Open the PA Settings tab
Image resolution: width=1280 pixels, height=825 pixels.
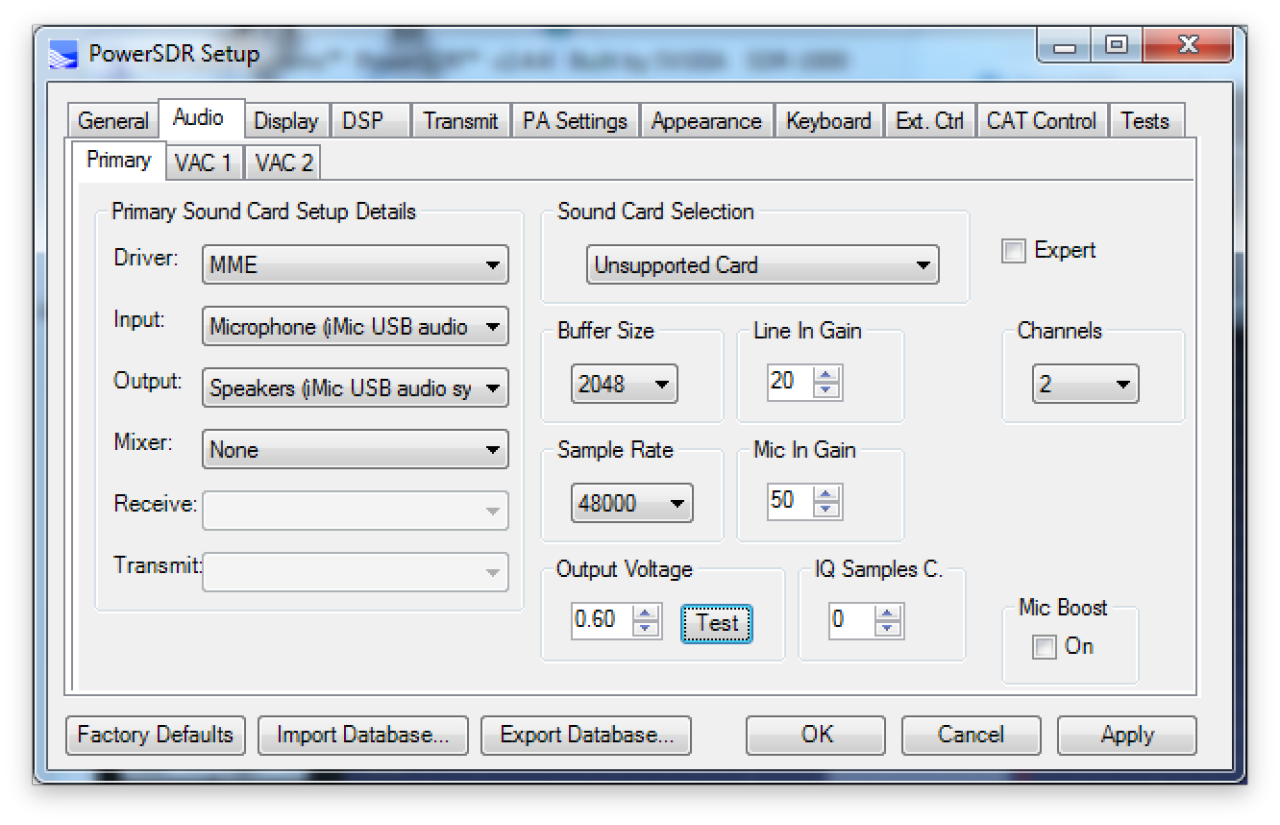pos(575,121)
